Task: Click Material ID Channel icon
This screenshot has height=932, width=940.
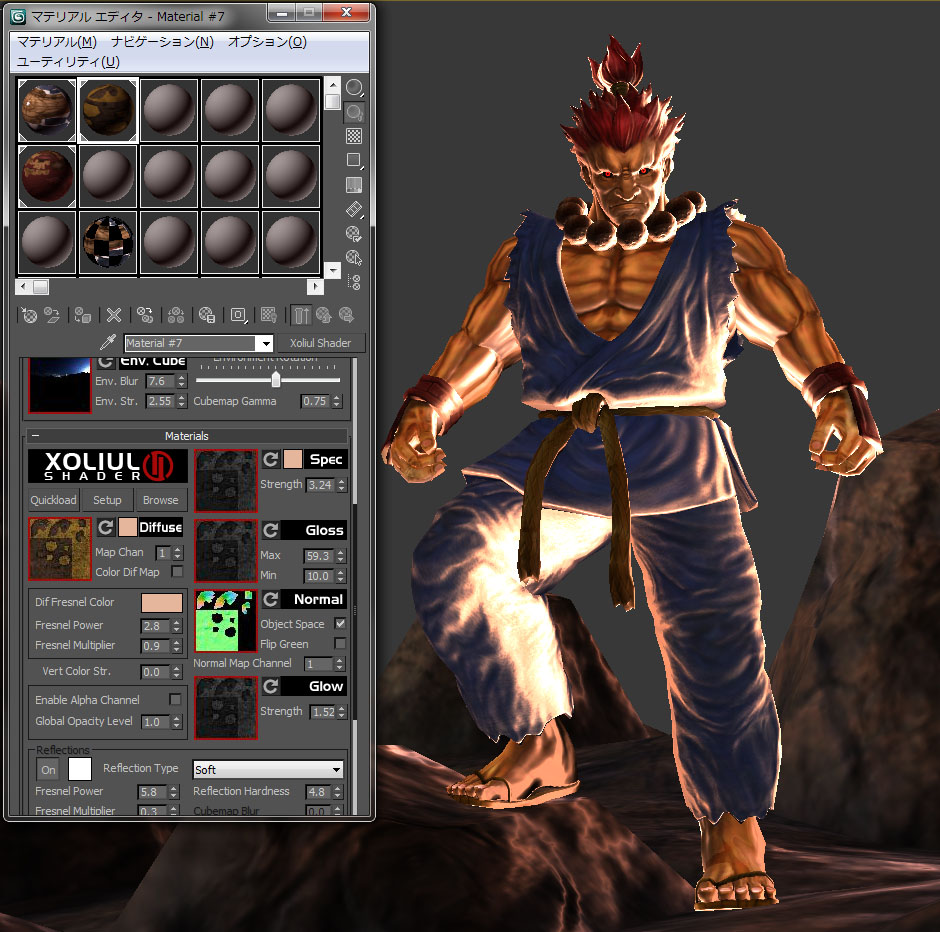Action: [x=238, y=315]
